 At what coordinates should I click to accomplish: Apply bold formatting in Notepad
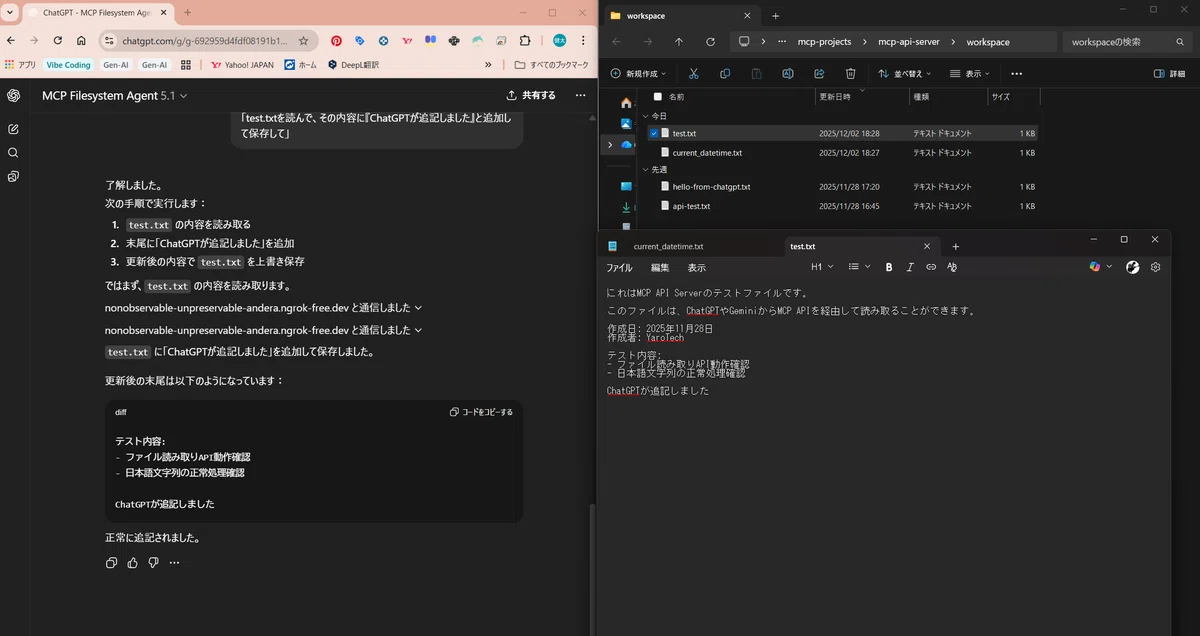[x=890, y=267]
